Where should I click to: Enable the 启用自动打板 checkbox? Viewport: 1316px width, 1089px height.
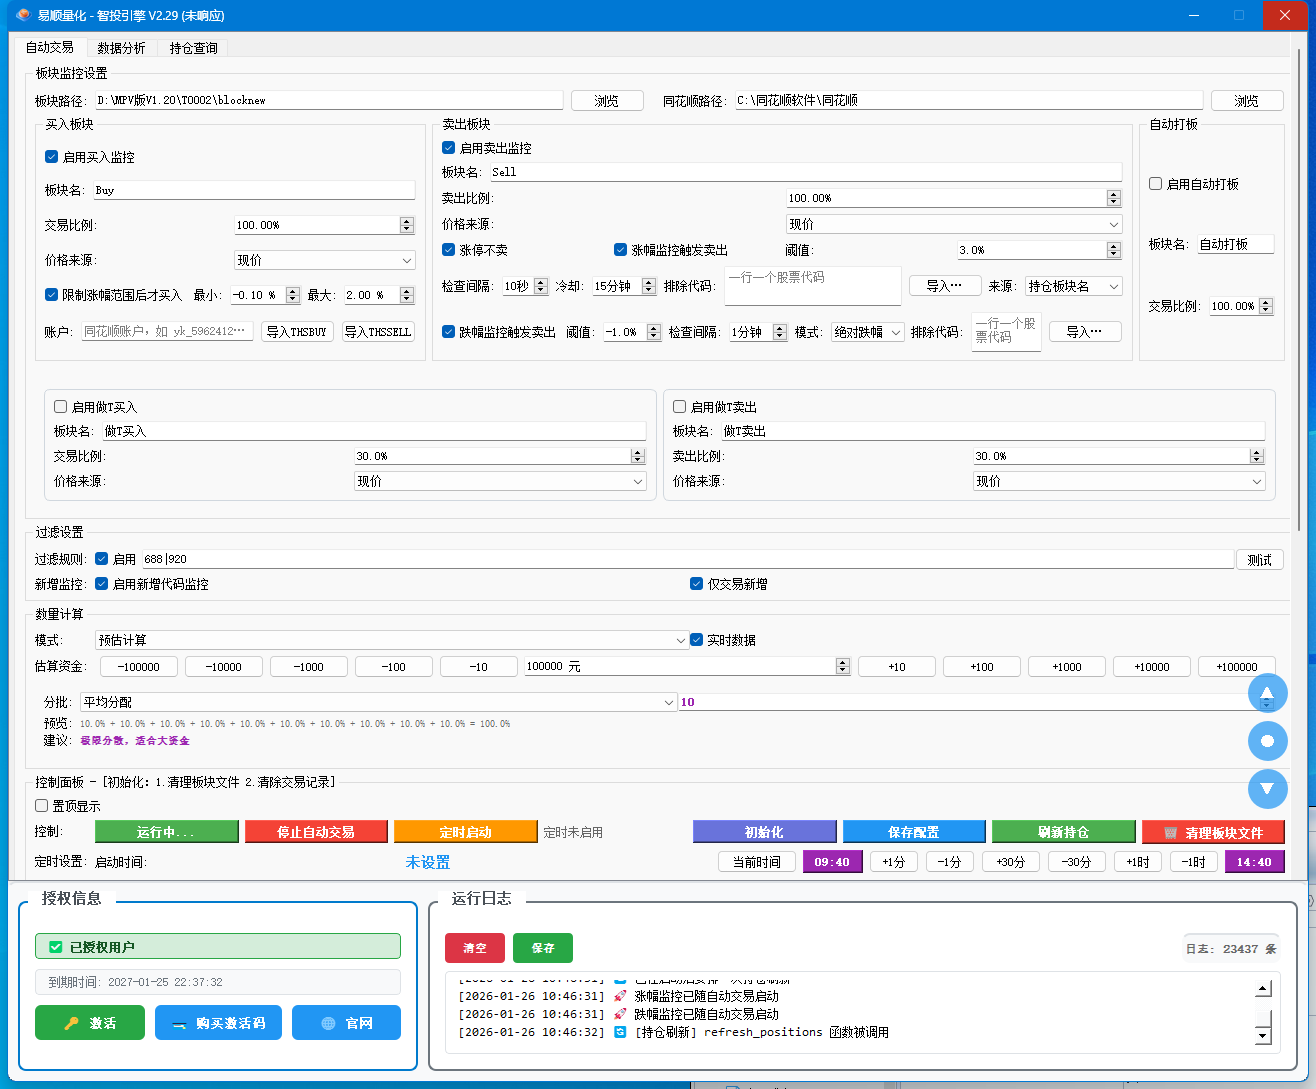[1156, 184]
